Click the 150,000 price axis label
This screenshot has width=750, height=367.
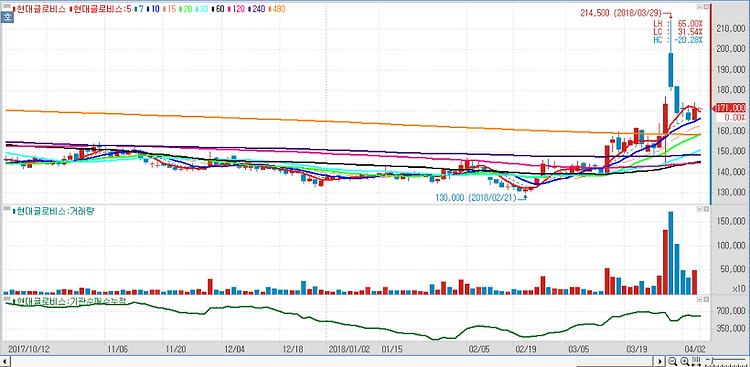coord(731,151)
